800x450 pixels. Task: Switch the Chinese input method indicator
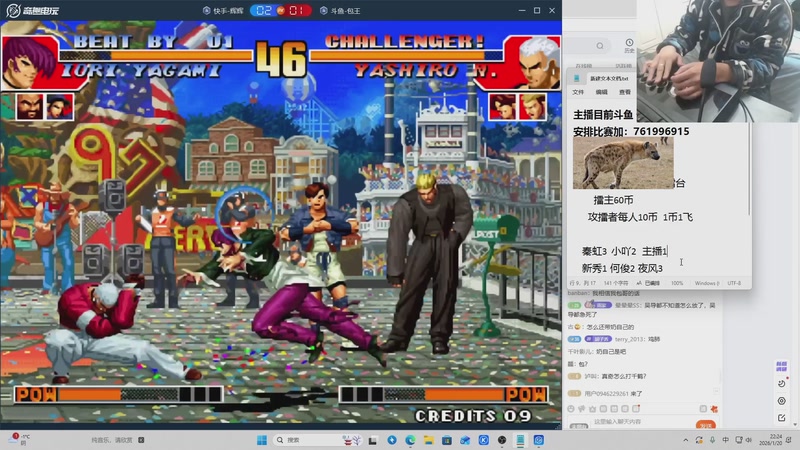pos(726,440)
